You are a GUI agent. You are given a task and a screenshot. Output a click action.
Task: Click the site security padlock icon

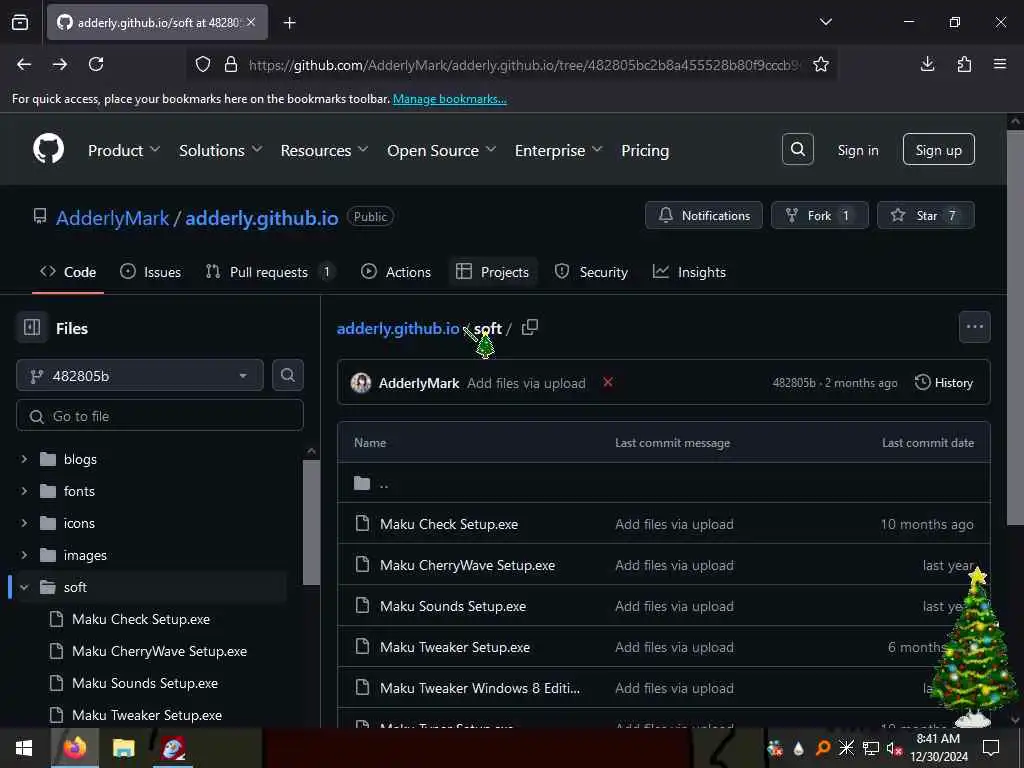tap(231, 64)
